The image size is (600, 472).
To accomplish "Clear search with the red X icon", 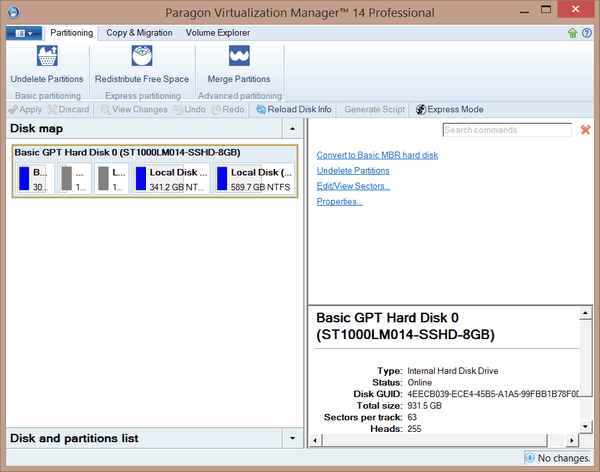I will tap(585, 130).
